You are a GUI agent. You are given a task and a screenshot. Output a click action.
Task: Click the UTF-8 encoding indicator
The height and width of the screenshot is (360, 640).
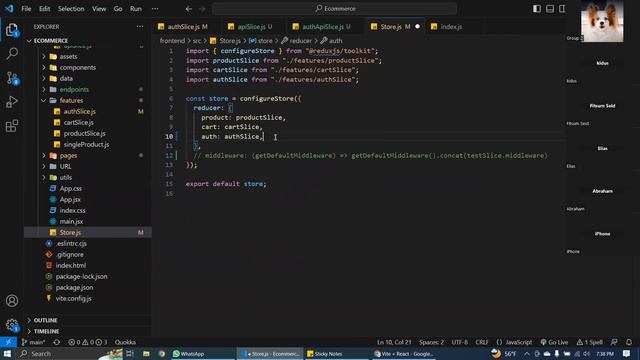(460, 342)
